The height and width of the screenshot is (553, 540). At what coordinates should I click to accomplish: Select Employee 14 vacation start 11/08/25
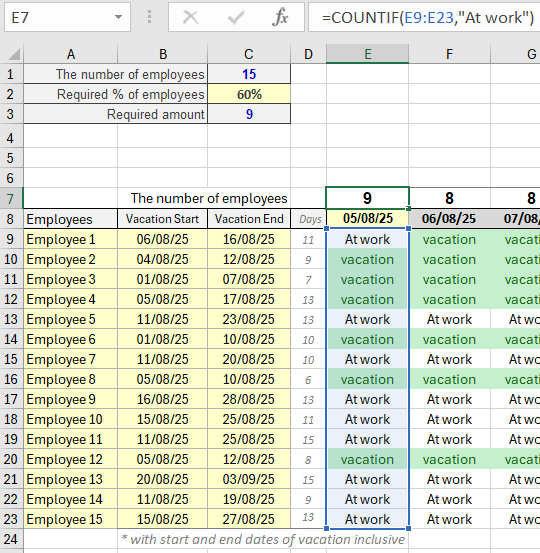163,499
